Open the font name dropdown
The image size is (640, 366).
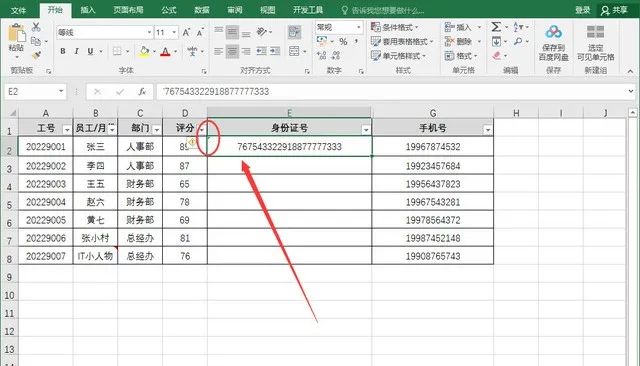[149, 33]
